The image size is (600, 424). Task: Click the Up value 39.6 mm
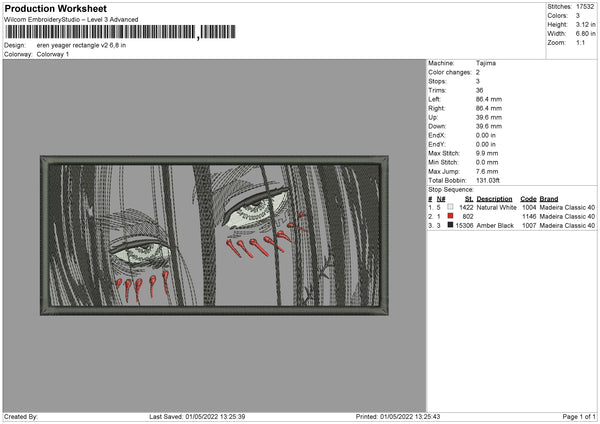coord(489,117)
